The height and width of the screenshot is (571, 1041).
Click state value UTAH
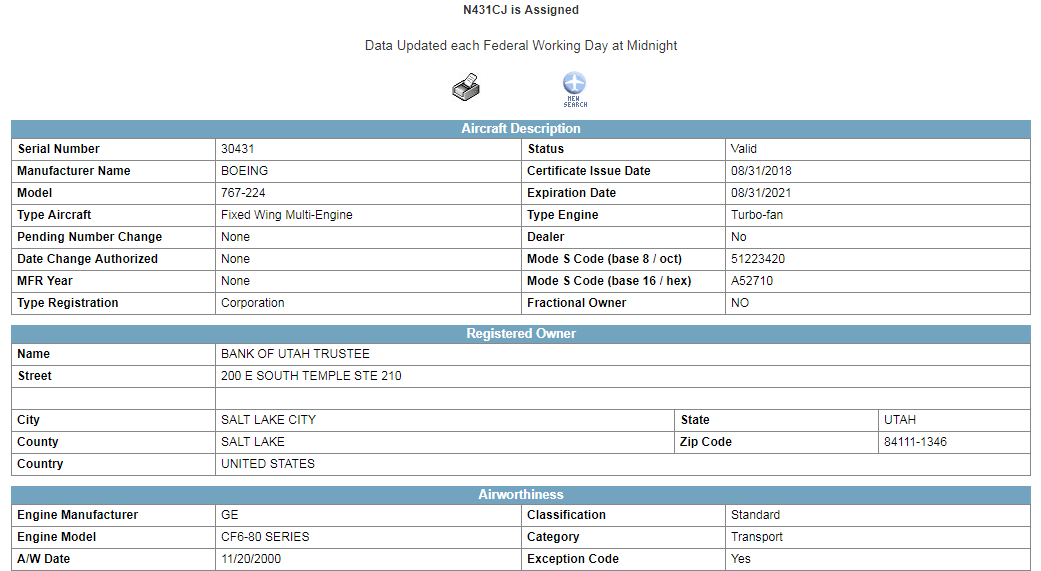(900, 419)
